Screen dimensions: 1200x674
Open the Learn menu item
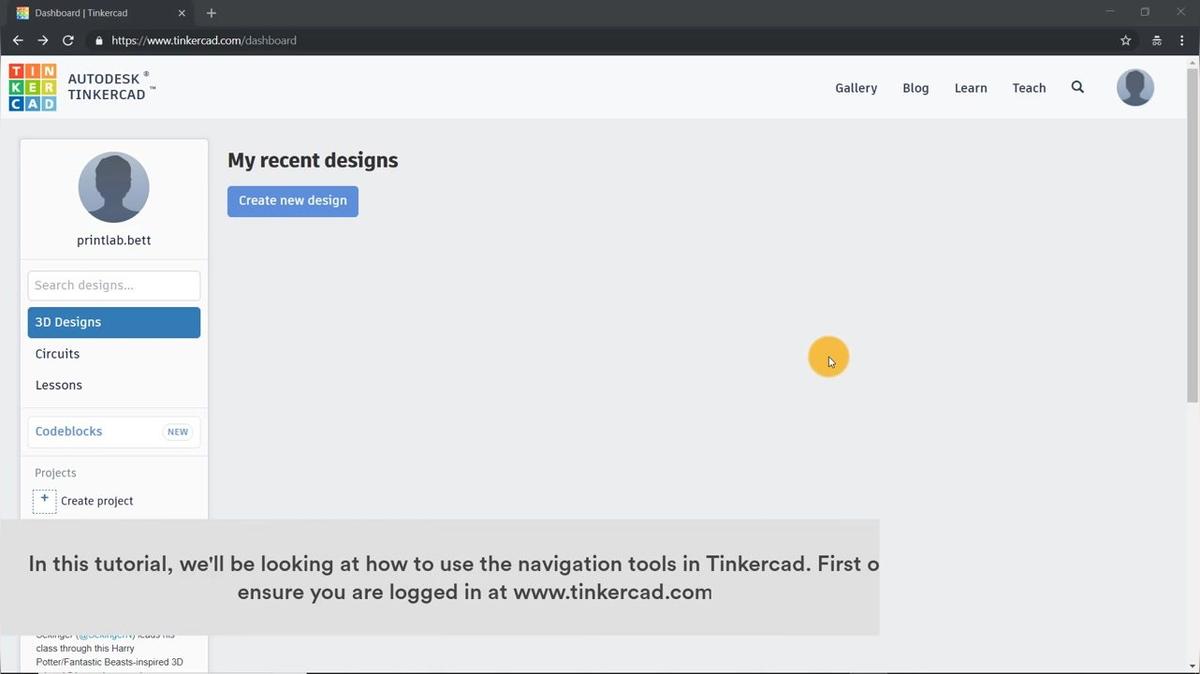point(970,88)
